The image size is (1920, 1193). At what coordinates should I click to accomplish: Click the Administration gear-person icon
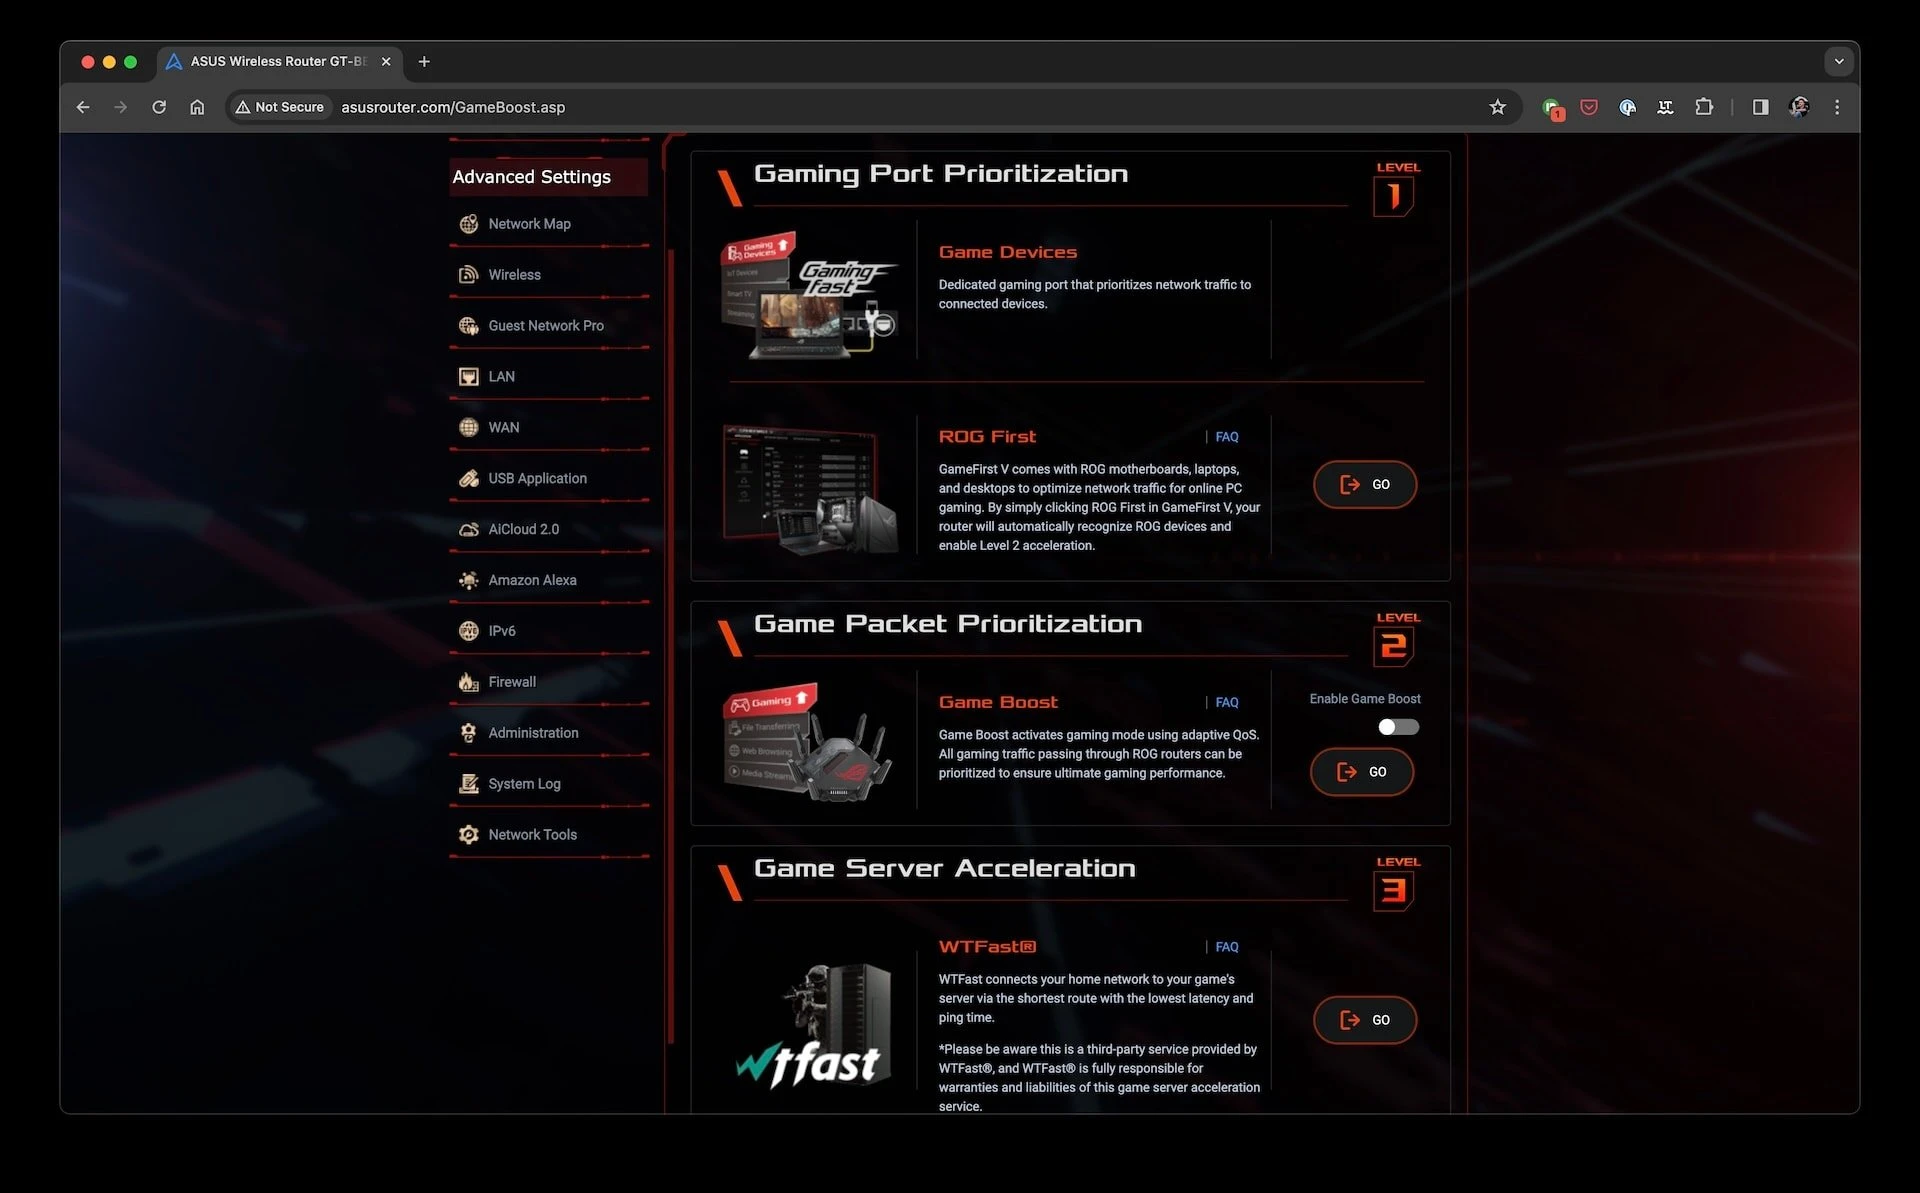click(x=468, y=733)
